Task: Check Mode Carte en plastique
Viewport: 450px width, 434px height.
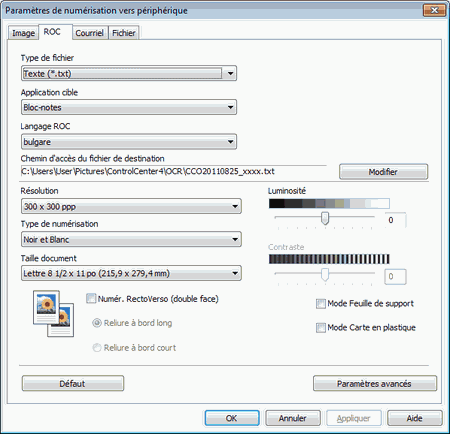Action: (x=321, y=328)
